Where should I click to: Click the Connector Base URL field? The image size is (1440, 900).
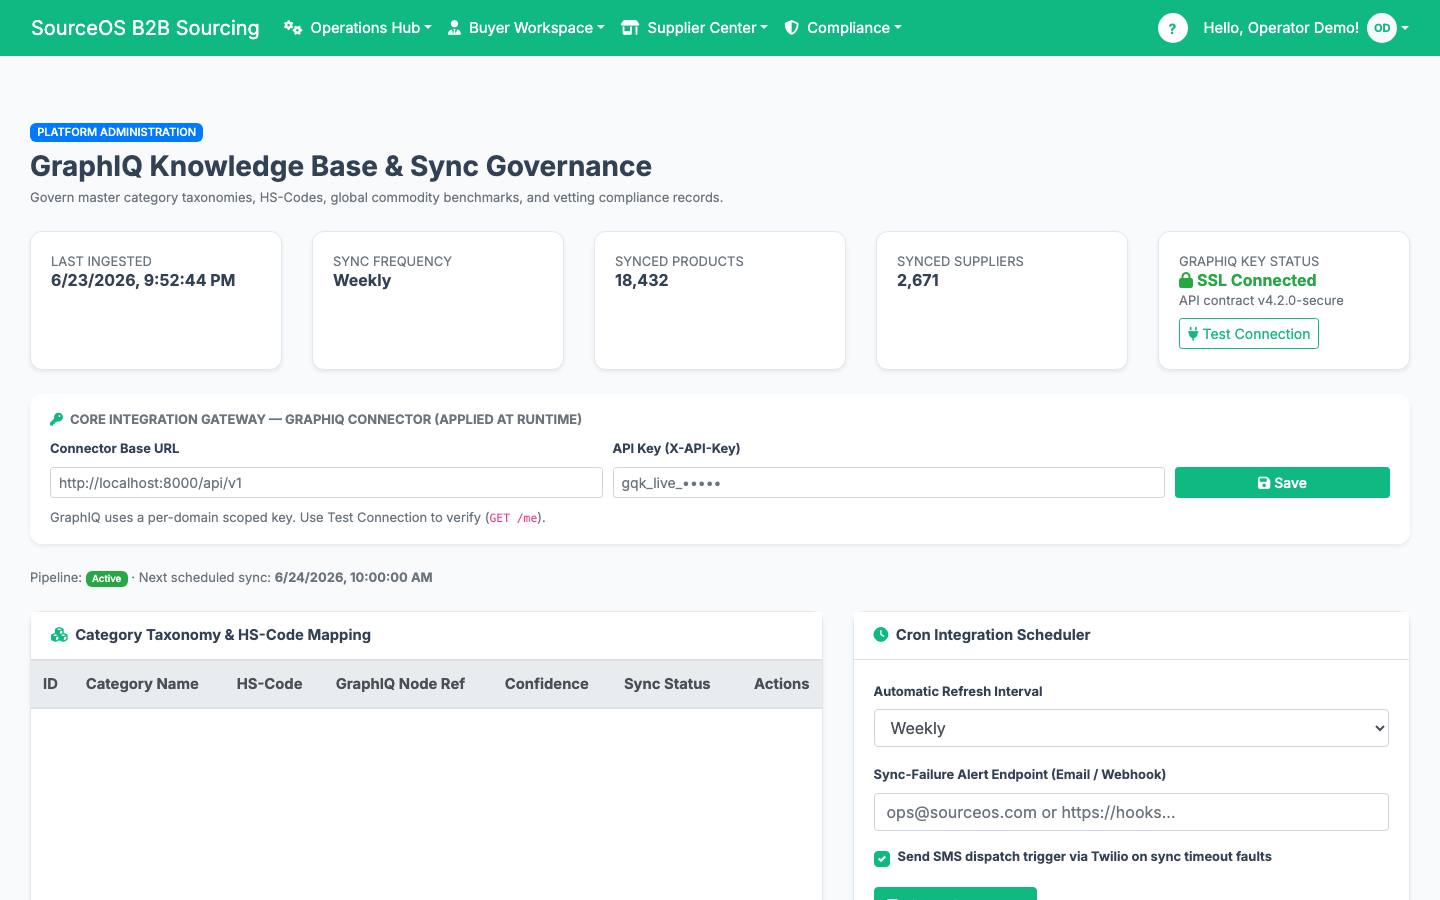(326, 483)
